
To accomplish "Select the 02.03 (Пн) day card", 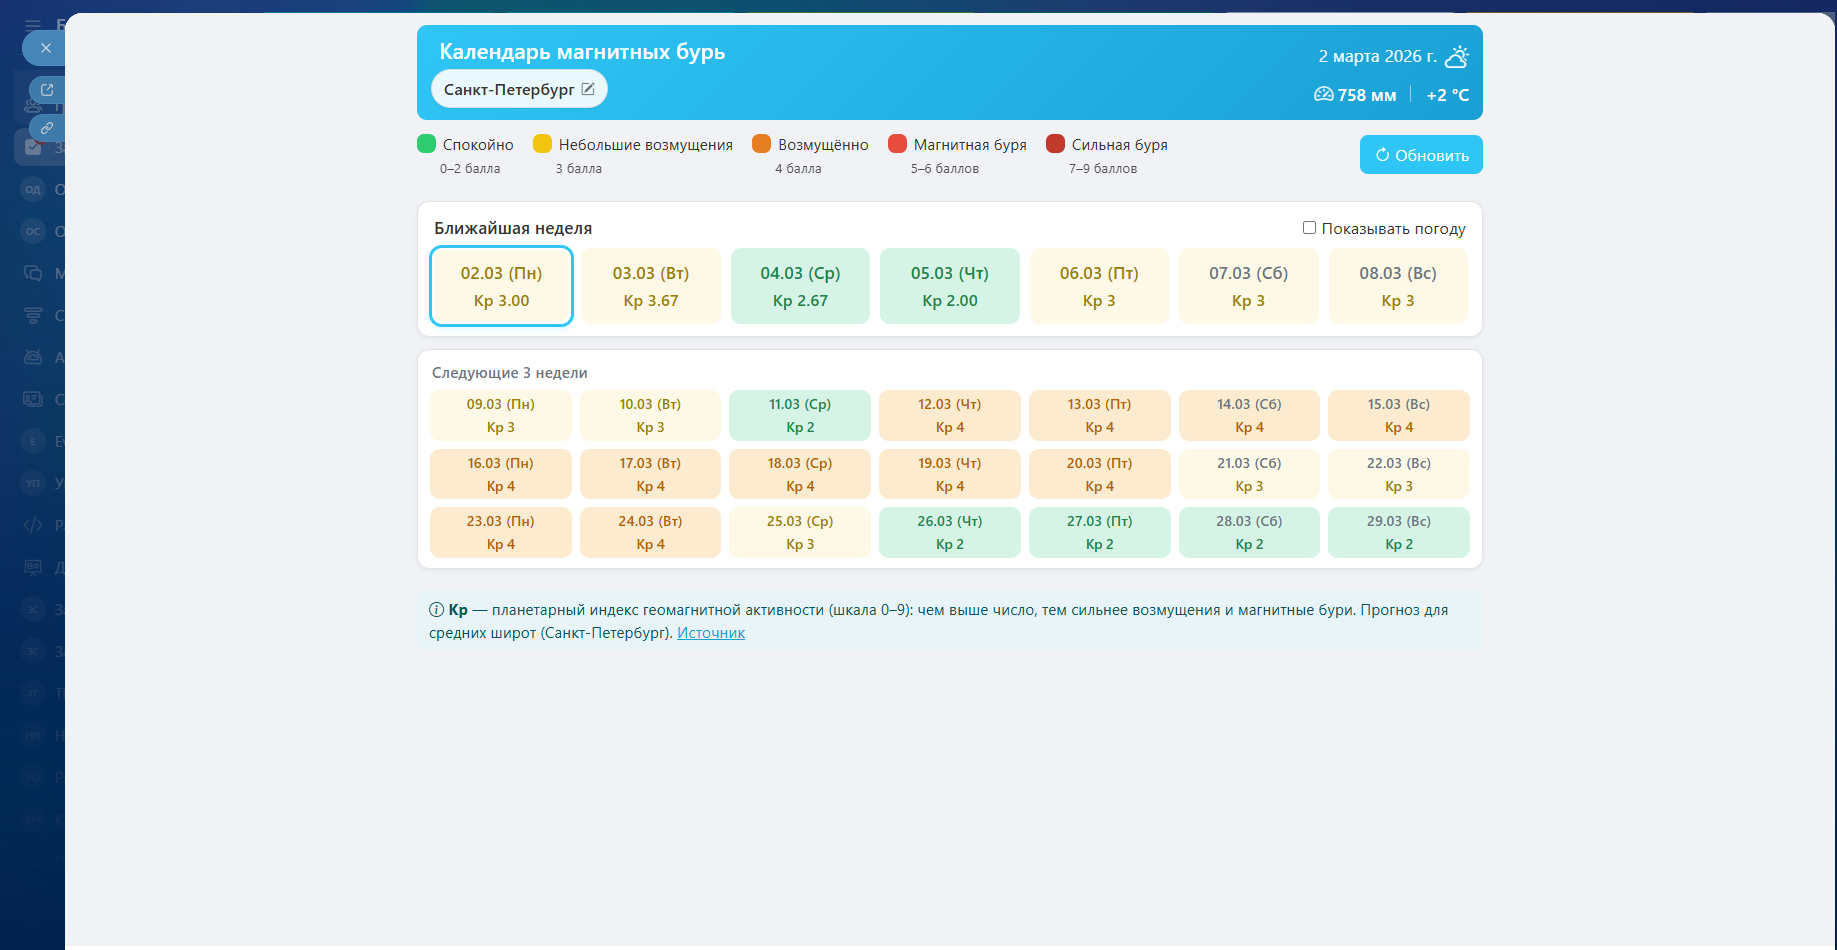I will [501, 286].
